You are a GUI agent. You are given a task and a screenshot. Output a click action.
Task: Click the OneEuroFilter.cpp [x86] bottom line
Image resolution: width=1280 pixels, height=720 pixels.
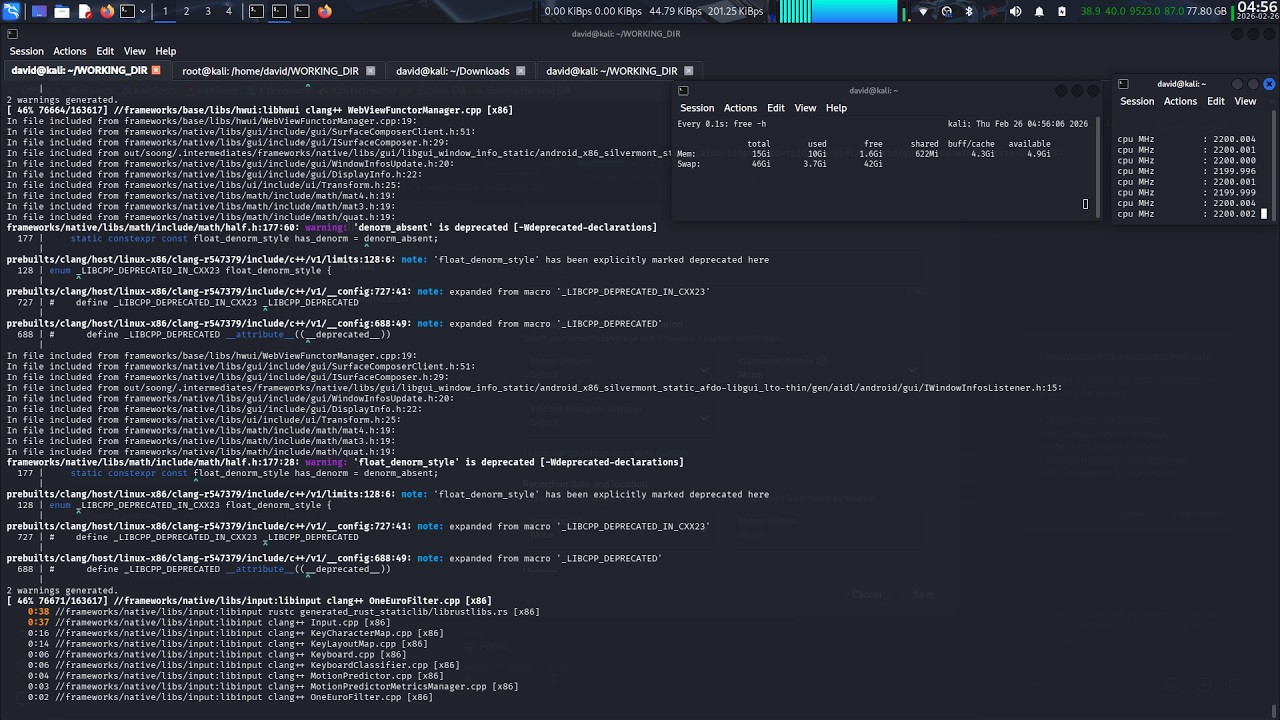point(244,697)
